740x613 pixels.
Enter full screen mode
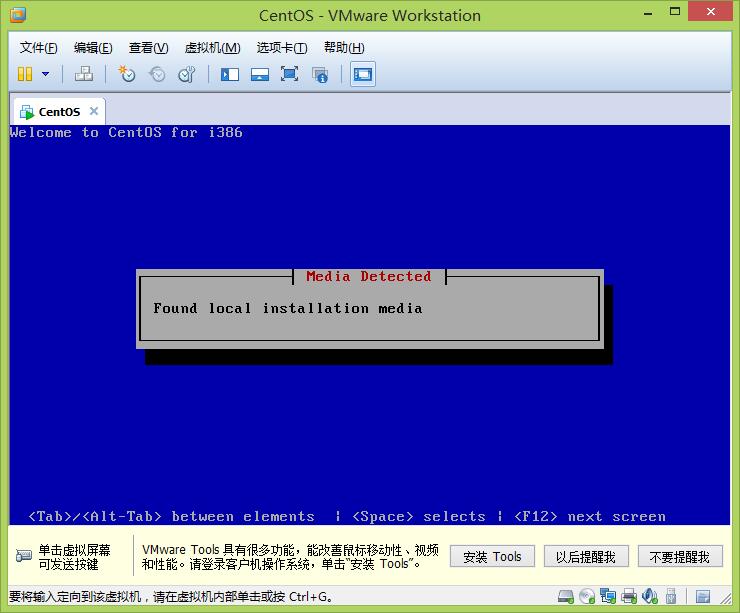pyautogui.click(x=289, y=74)
